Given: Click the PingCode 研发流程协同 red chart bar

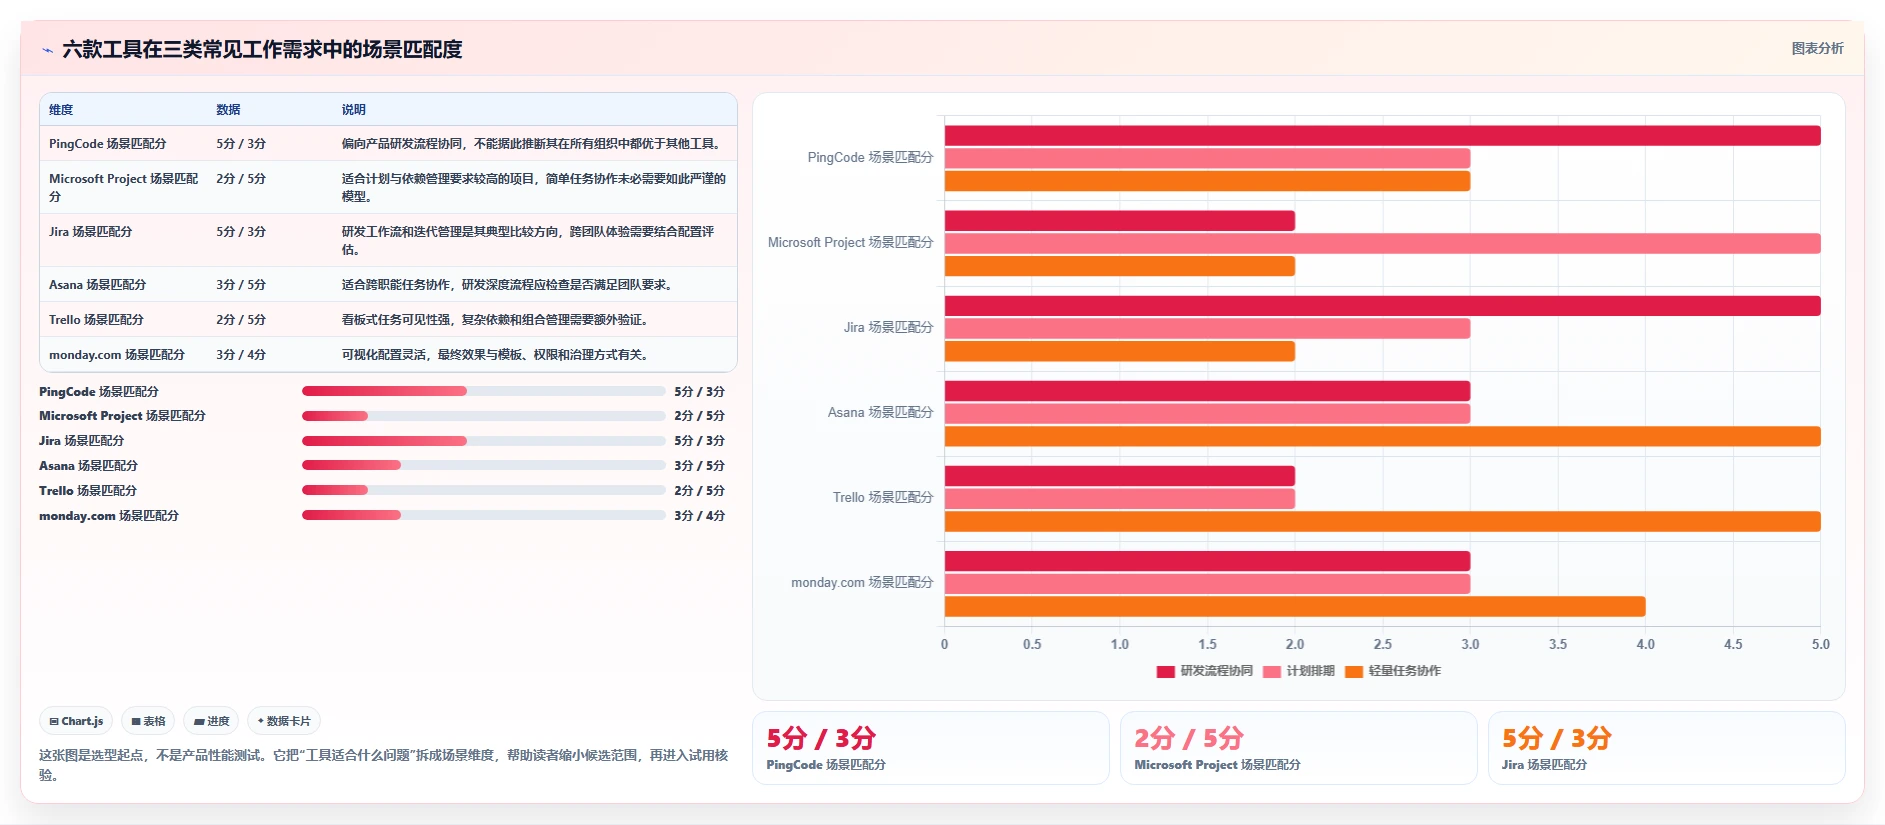Looking at the screenshot, I should [x=1382, y=135].
